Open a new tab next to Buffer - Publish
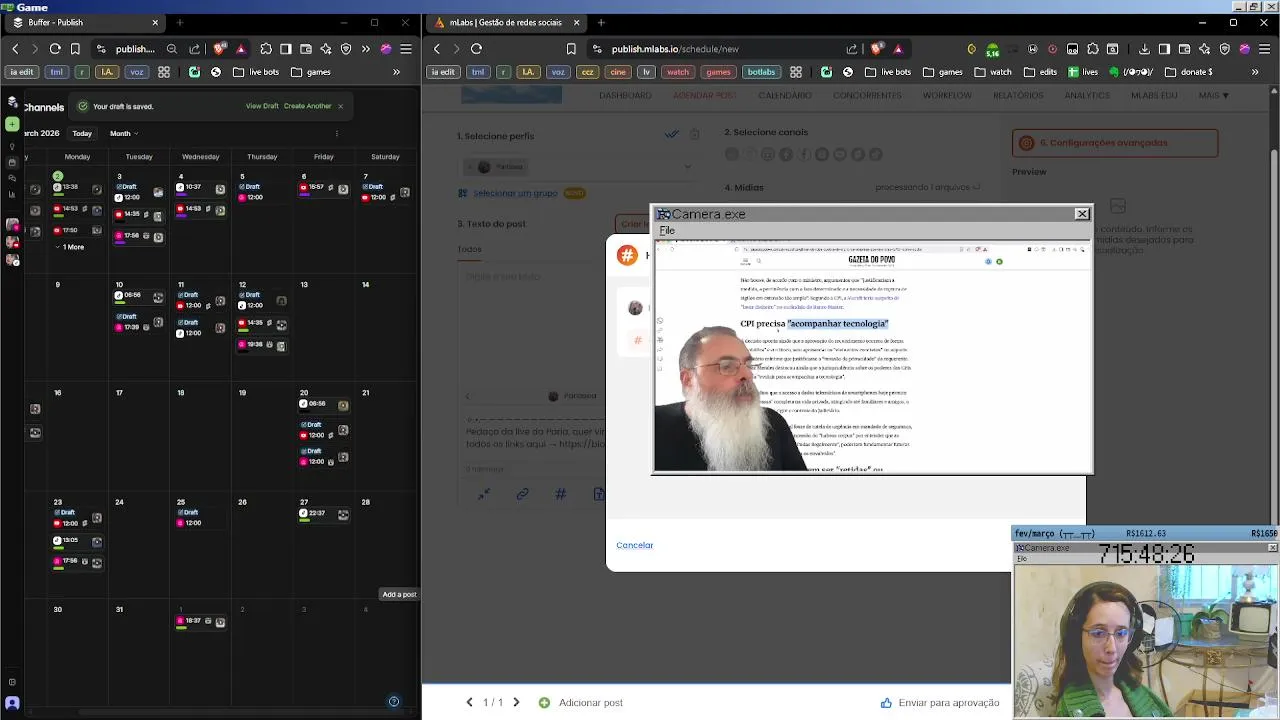The width and height of the screenshot is (1280, 720). click(x=180, y=22)
